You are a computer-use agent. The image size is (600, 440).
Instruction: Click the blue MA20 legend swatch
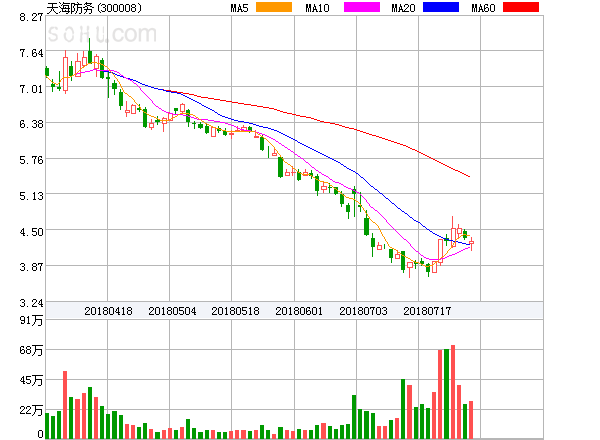tap(440, 8)
